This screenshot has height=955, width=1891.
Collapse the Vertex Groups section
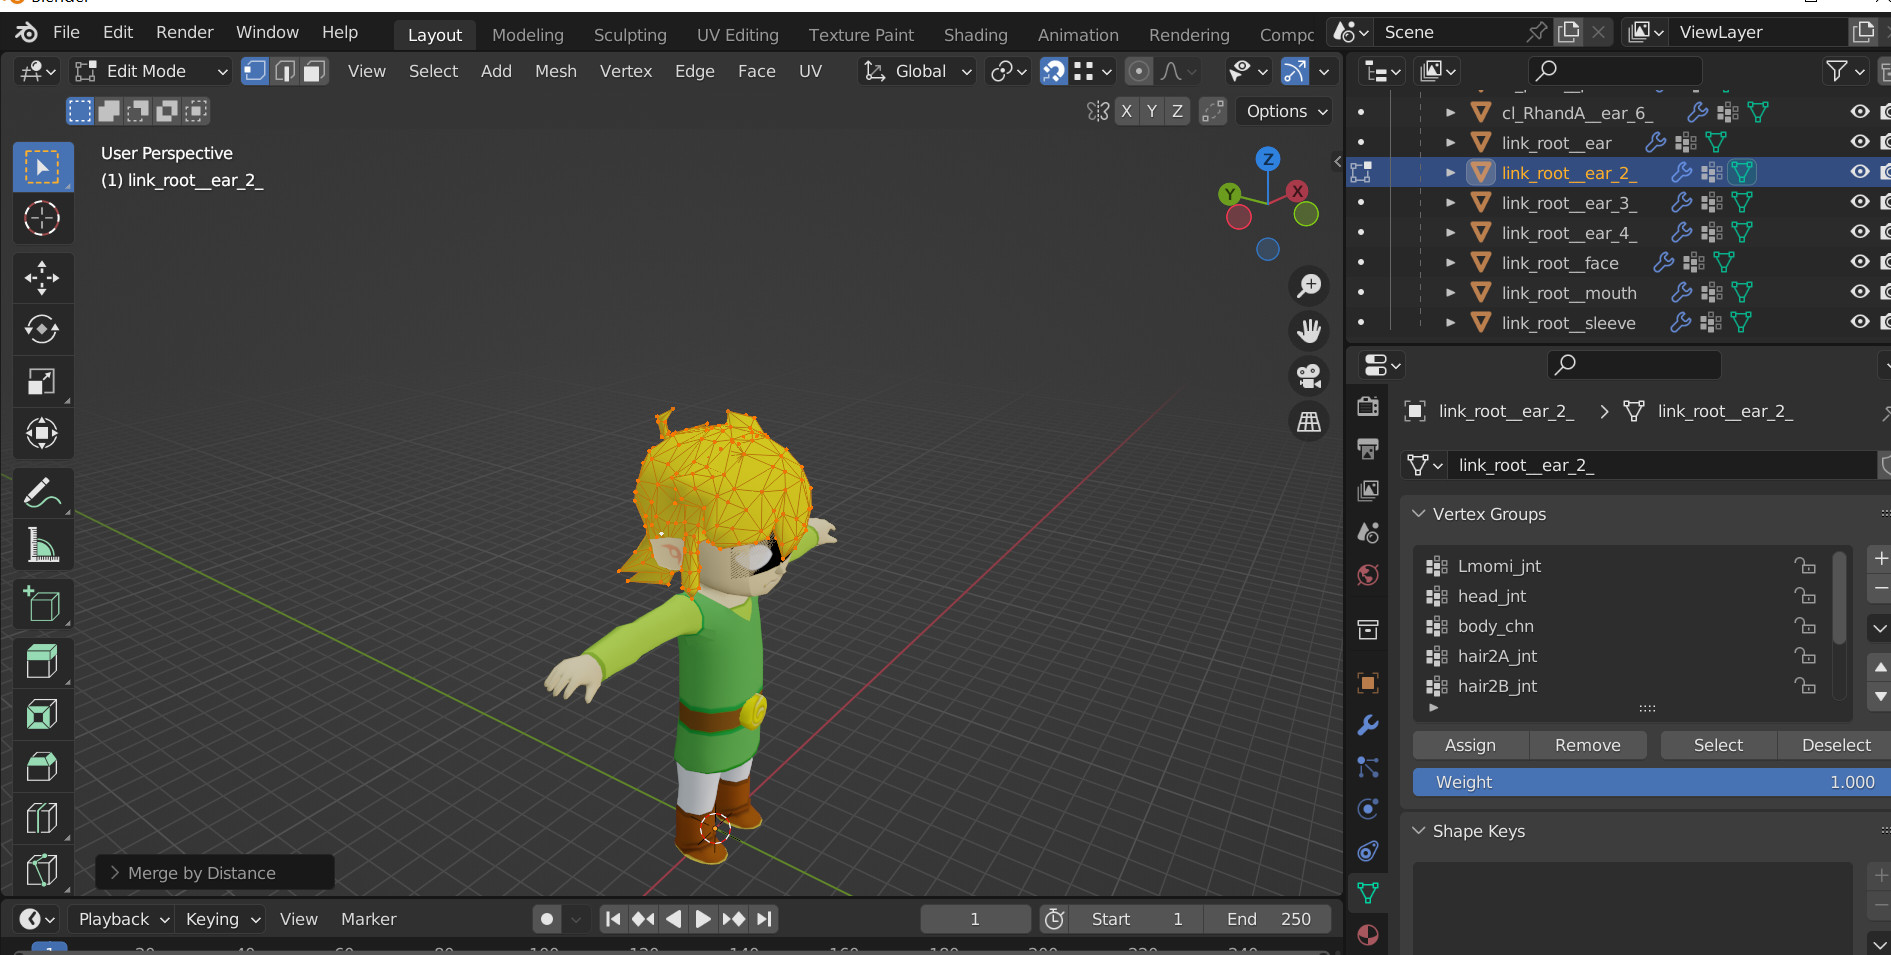tap(1418, 514)
